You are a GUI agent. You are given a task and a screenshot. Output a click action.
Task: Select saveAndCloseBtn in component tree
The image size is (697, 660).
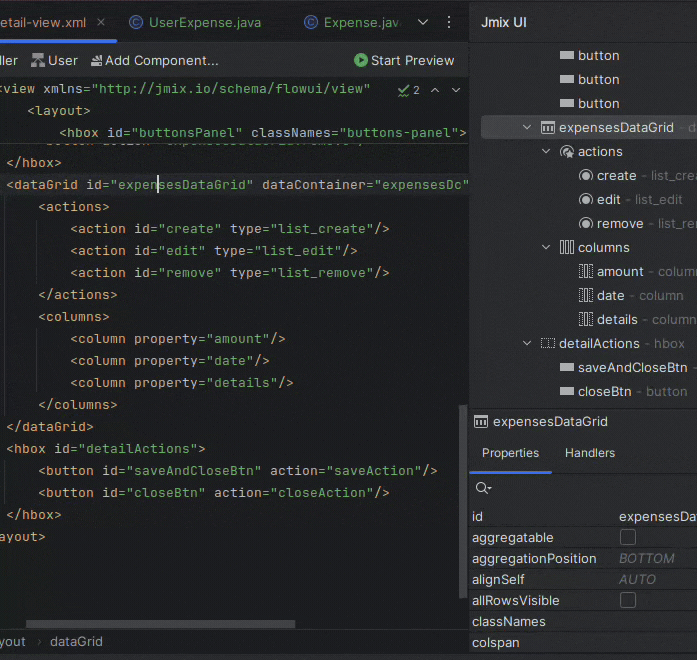[x=632, y=367]
